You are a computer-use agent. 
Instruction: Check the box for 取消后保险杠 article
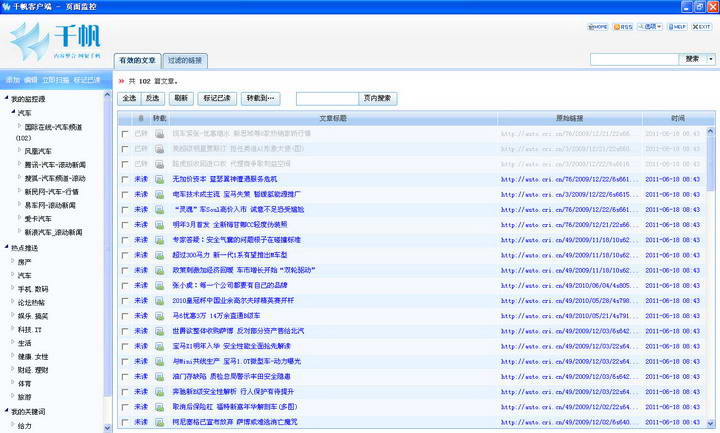click(x=125, y=407)
